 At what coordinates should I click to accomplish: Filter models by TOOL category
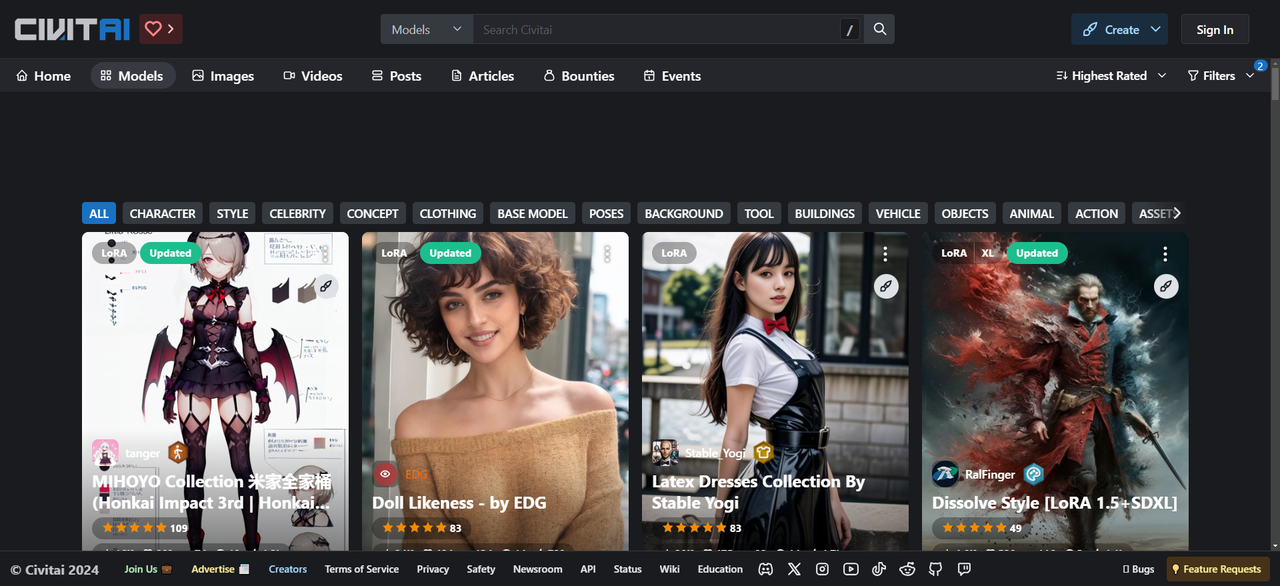(x=759, y=213)
